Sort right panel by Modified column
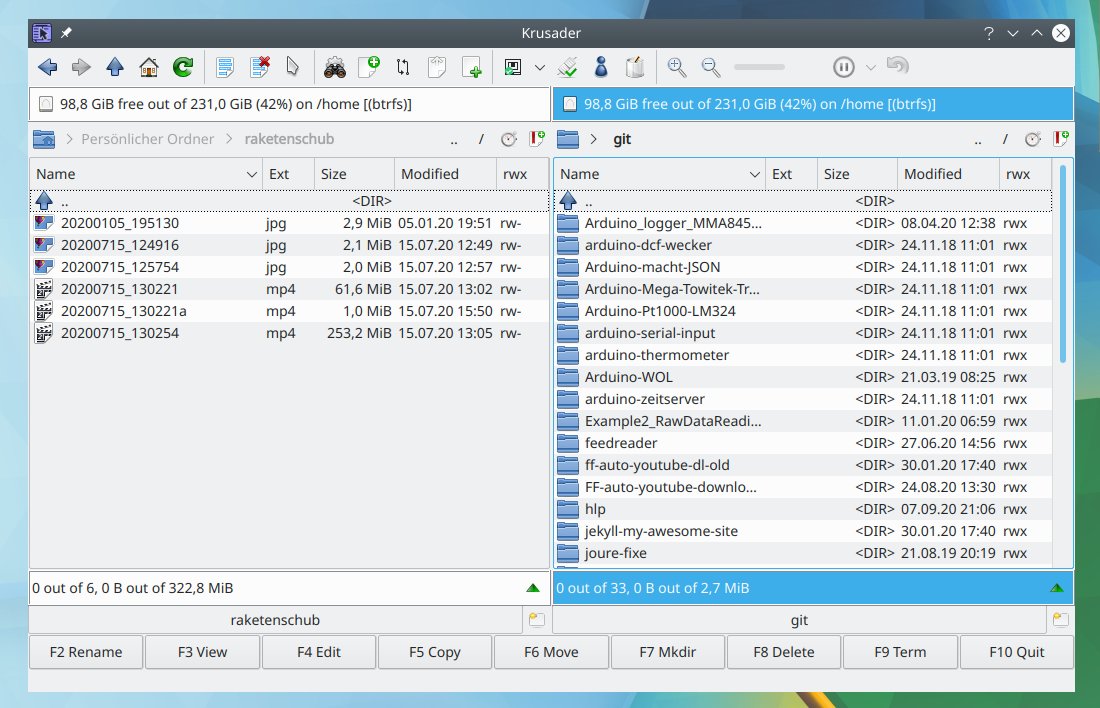This screenshot has width=1100, height=708. 948,174
